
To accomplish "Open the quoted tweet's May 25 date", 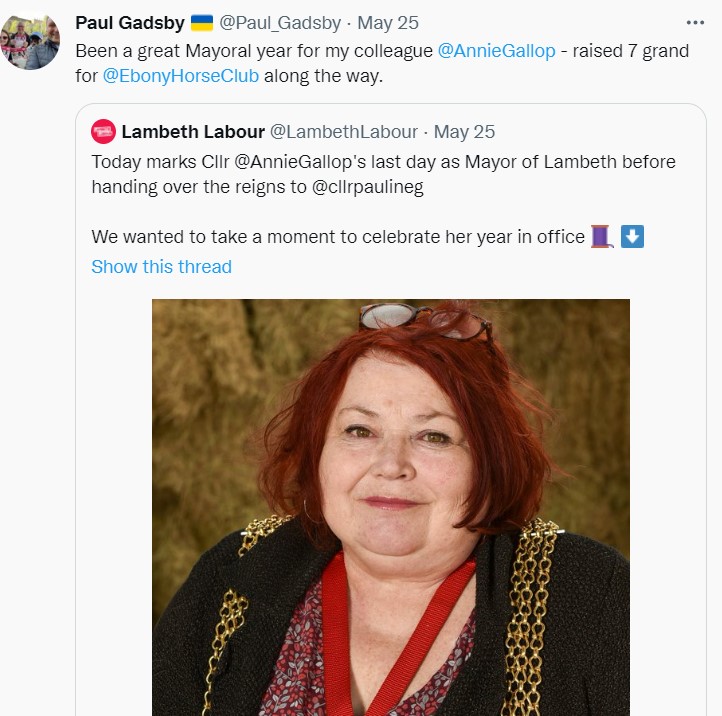I will (x=464, y=131).
